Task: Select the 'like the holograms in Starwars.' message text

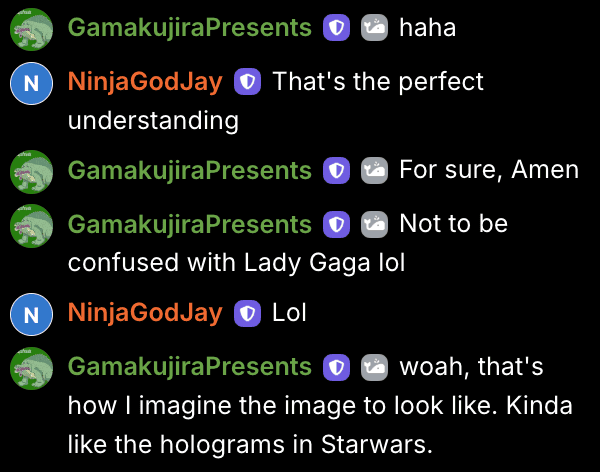Action: [250, 444]
